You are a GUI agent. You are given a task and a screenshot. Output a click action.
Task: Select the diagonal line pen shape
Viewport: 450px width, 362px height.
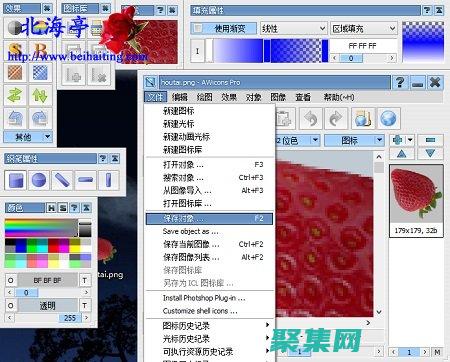[62, 180]
